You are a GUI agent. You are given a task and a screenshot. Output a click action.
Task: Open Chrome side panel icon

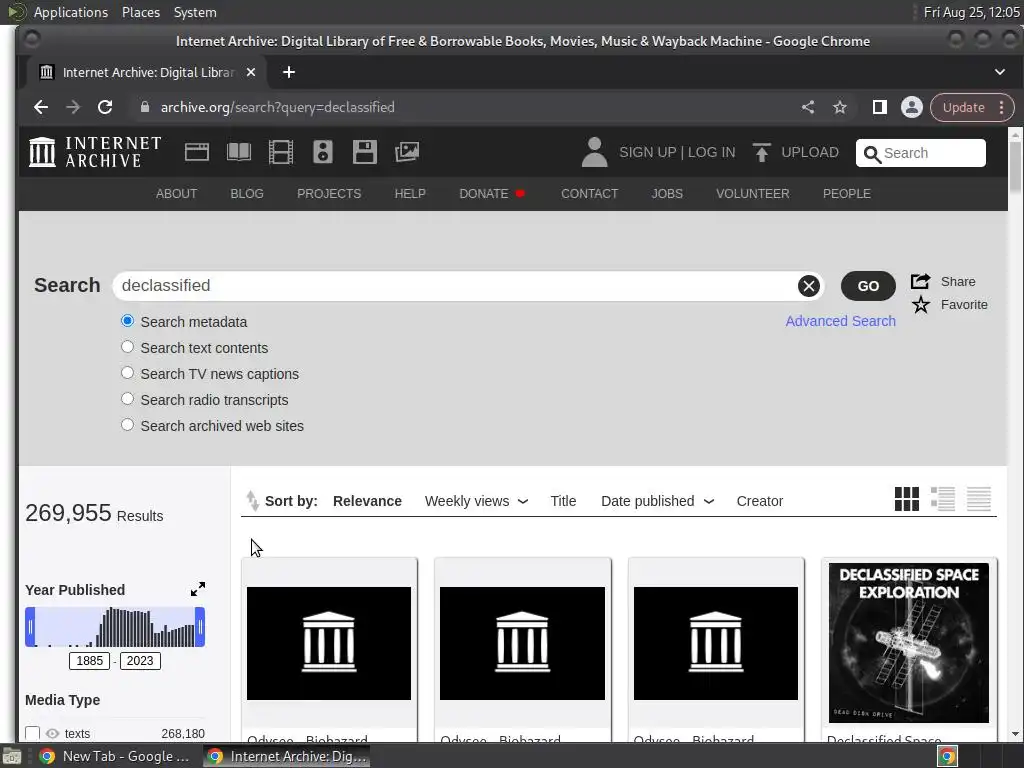tap(880, 107)
